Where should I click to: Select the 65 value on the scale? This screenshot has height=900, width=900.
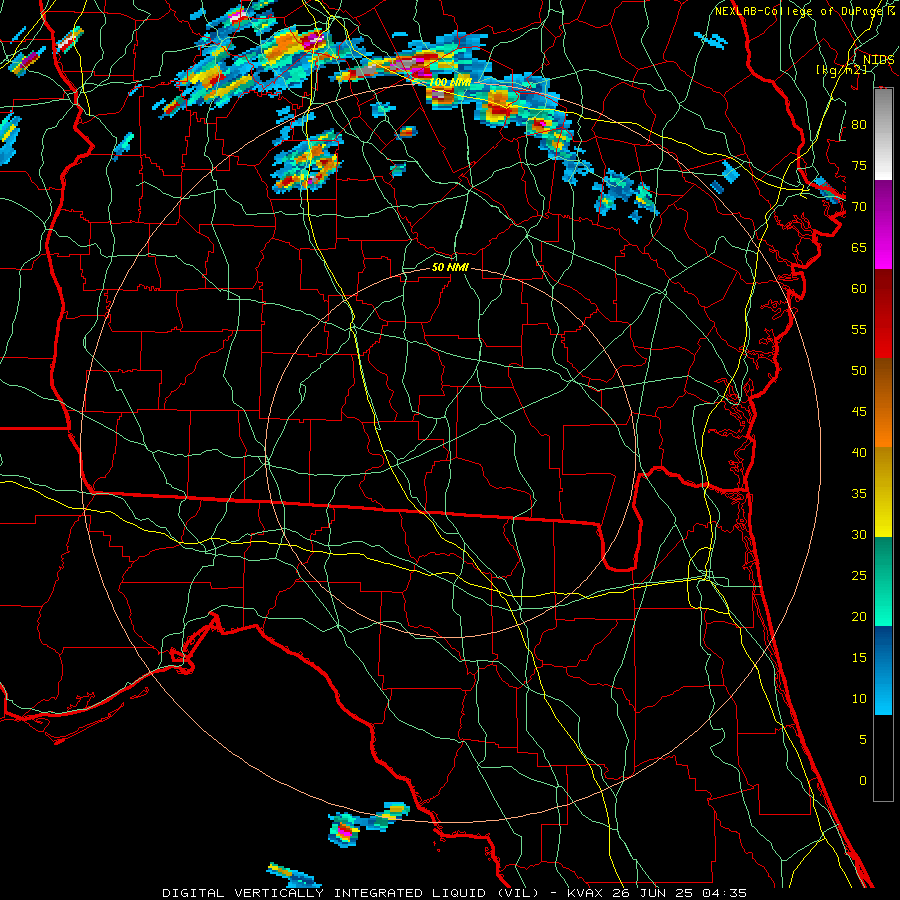tap(859, 247)
